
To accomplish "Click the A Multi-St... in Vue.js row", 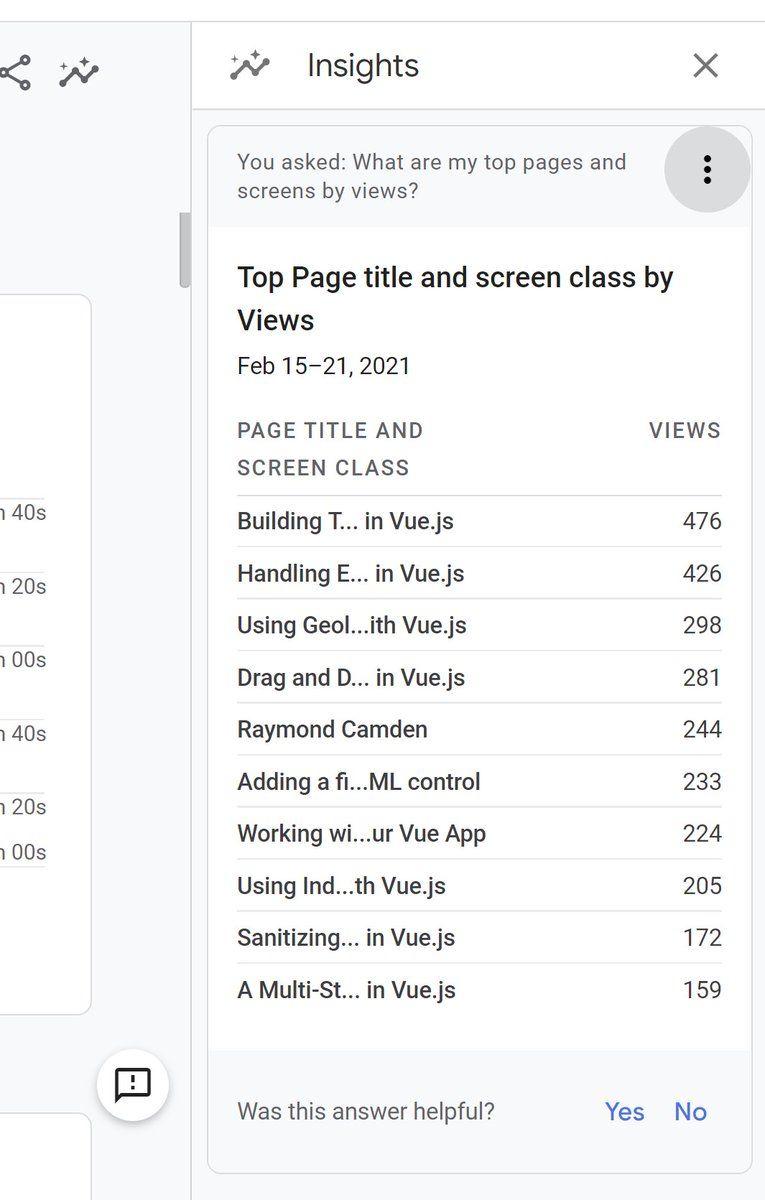I will click(x=479, y=989).
